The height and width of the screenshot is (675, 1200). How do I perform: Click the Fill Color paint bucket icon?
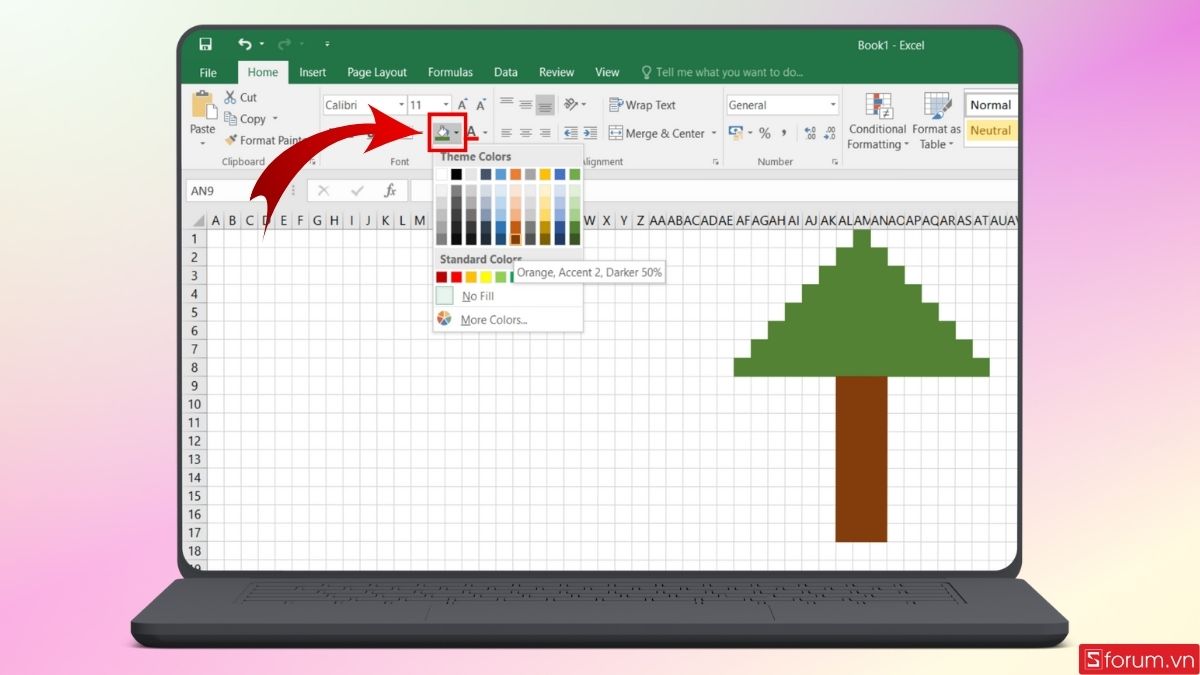tap(442, 133)
